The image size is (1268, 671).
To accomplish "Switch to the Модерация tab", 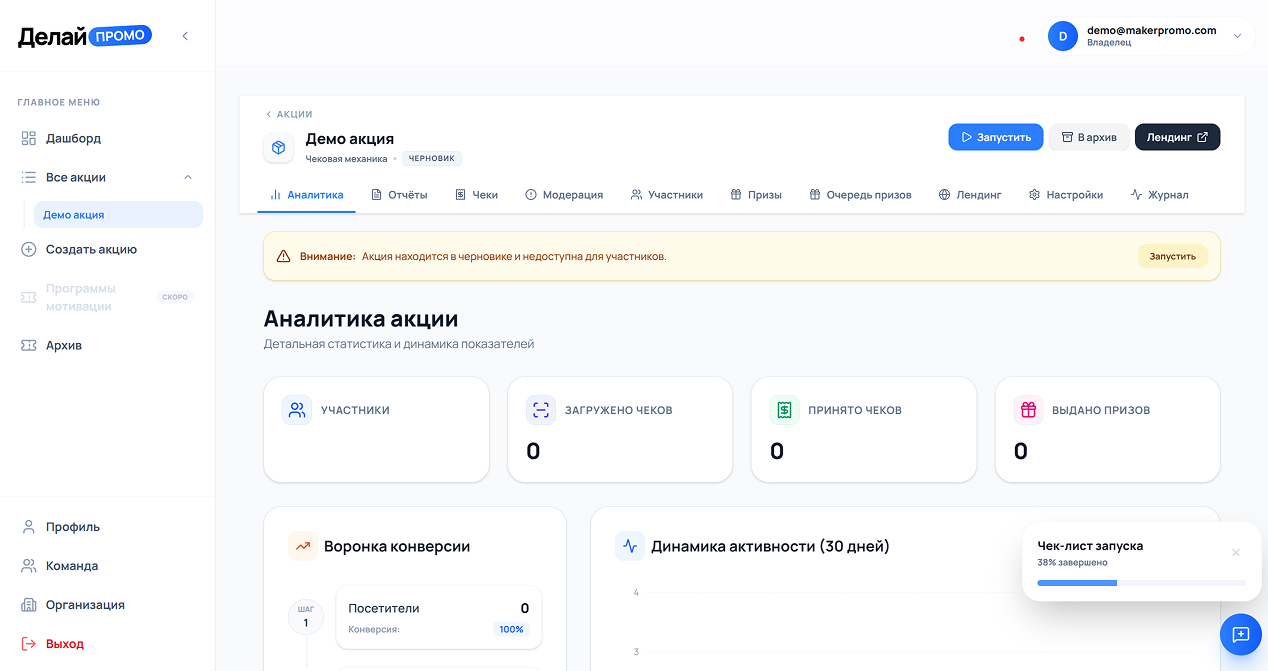I will pos(564,195).
